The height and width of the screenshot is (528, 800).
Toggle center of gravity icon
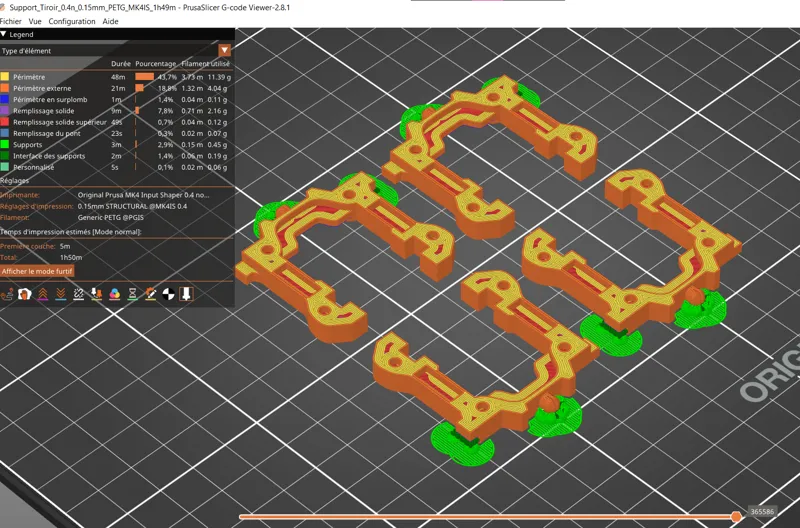click(x=168, y=294)
